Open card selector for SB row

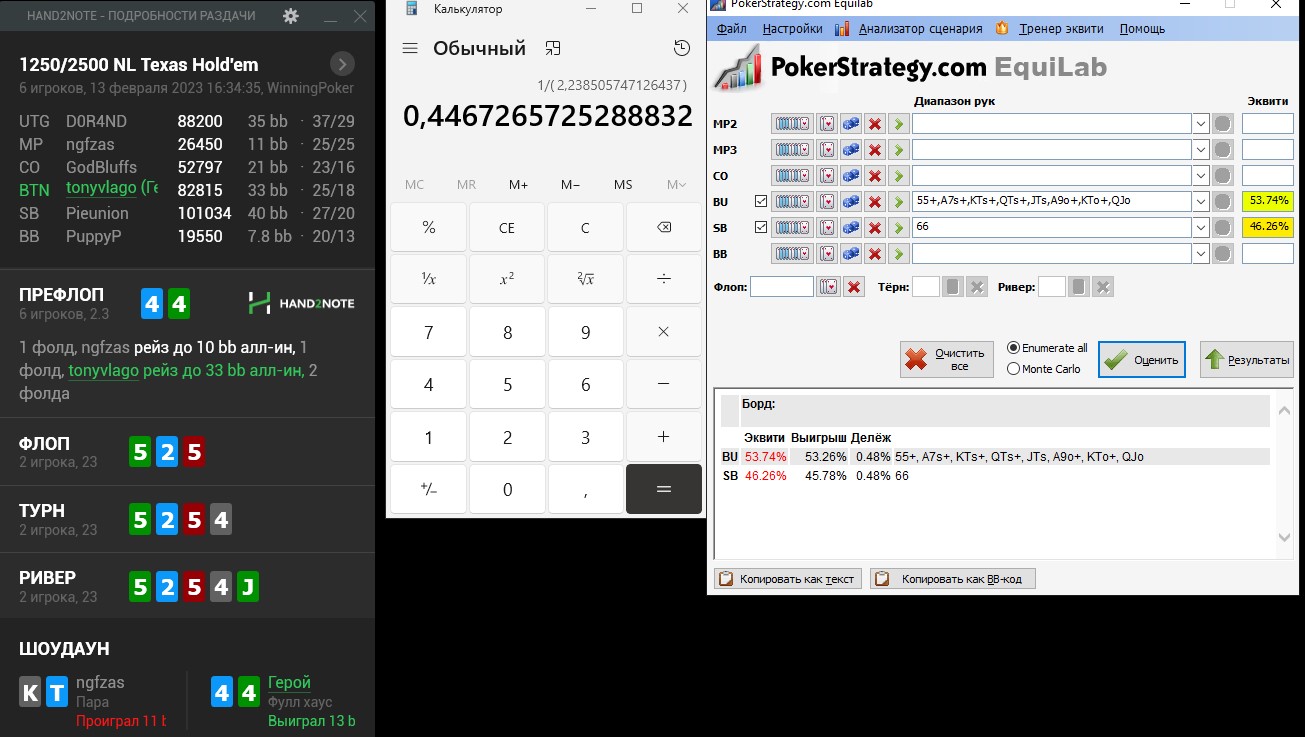pyautogui.click(x=827, y=228)
